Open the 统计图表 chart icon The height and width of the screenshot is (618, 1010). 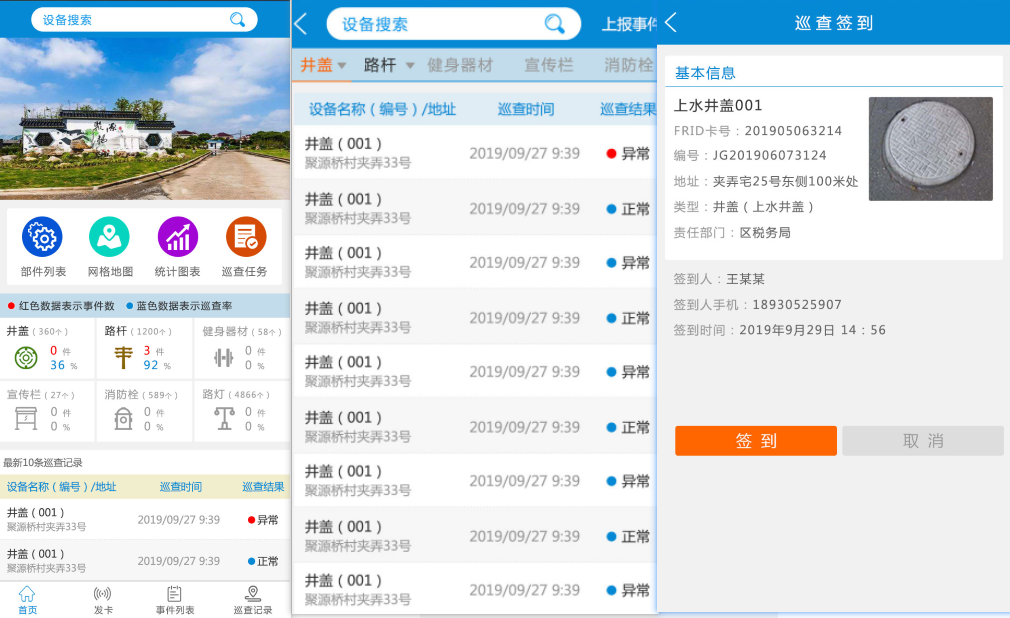click(178, 237)
